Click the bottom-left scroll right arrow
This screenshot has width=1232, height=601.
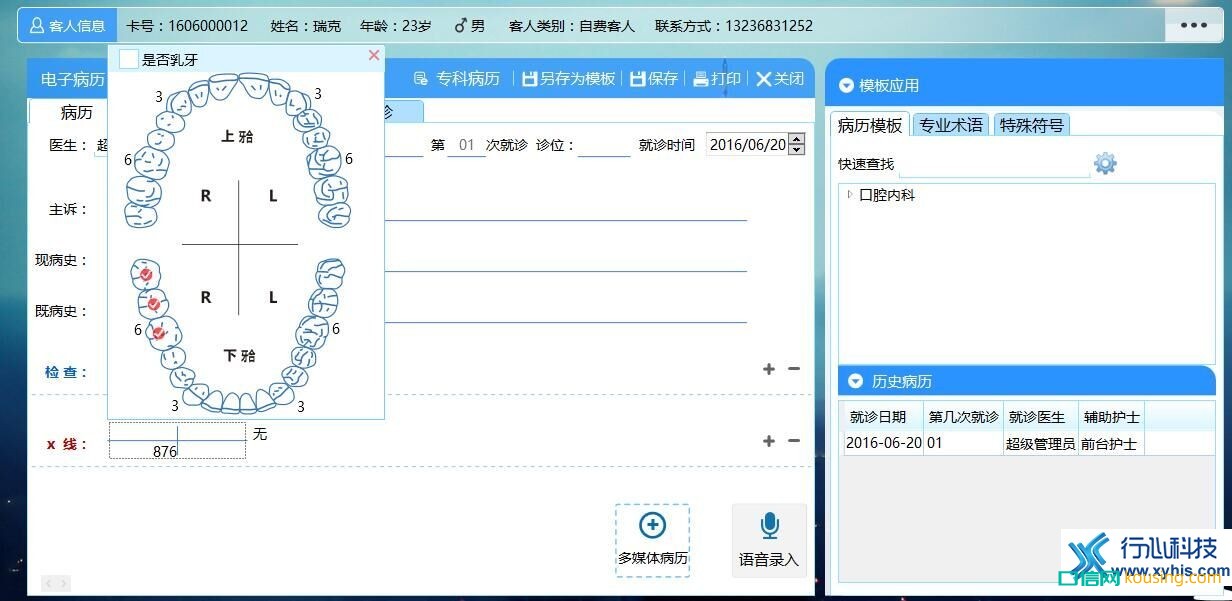63,583
